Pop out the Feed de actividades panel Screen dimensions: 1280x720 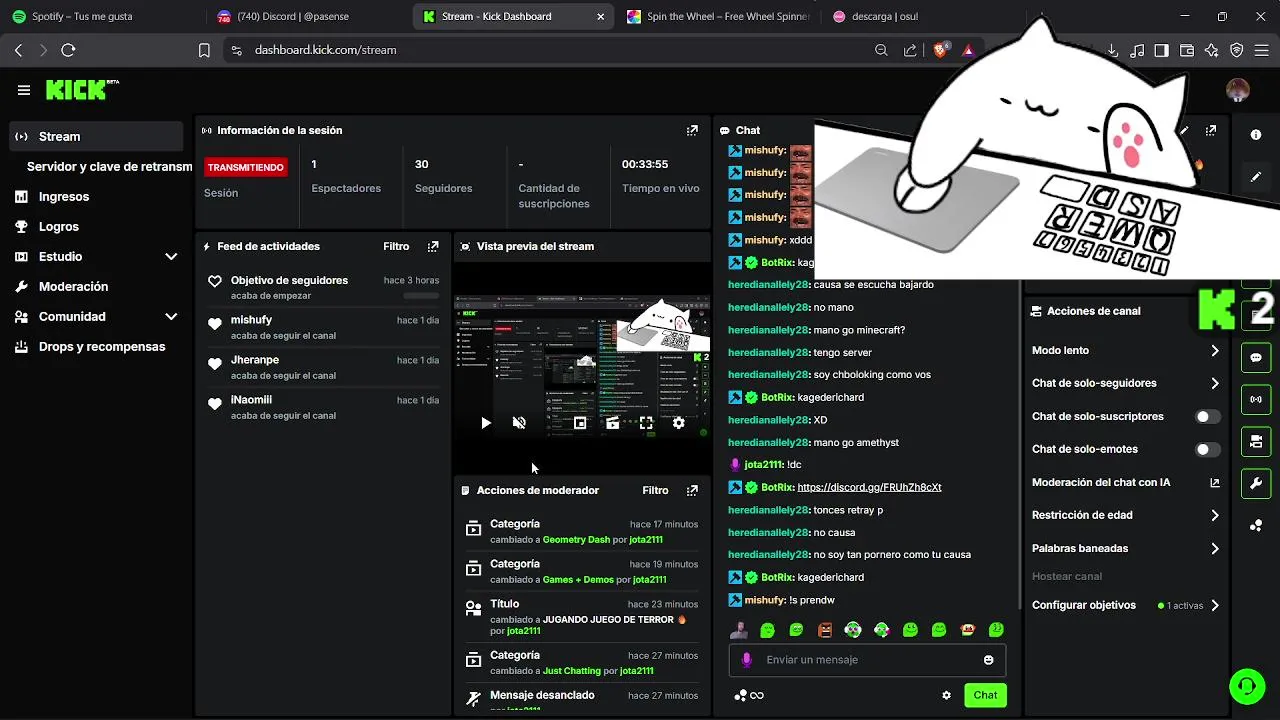pyautogui.click(x=433, y=246)
